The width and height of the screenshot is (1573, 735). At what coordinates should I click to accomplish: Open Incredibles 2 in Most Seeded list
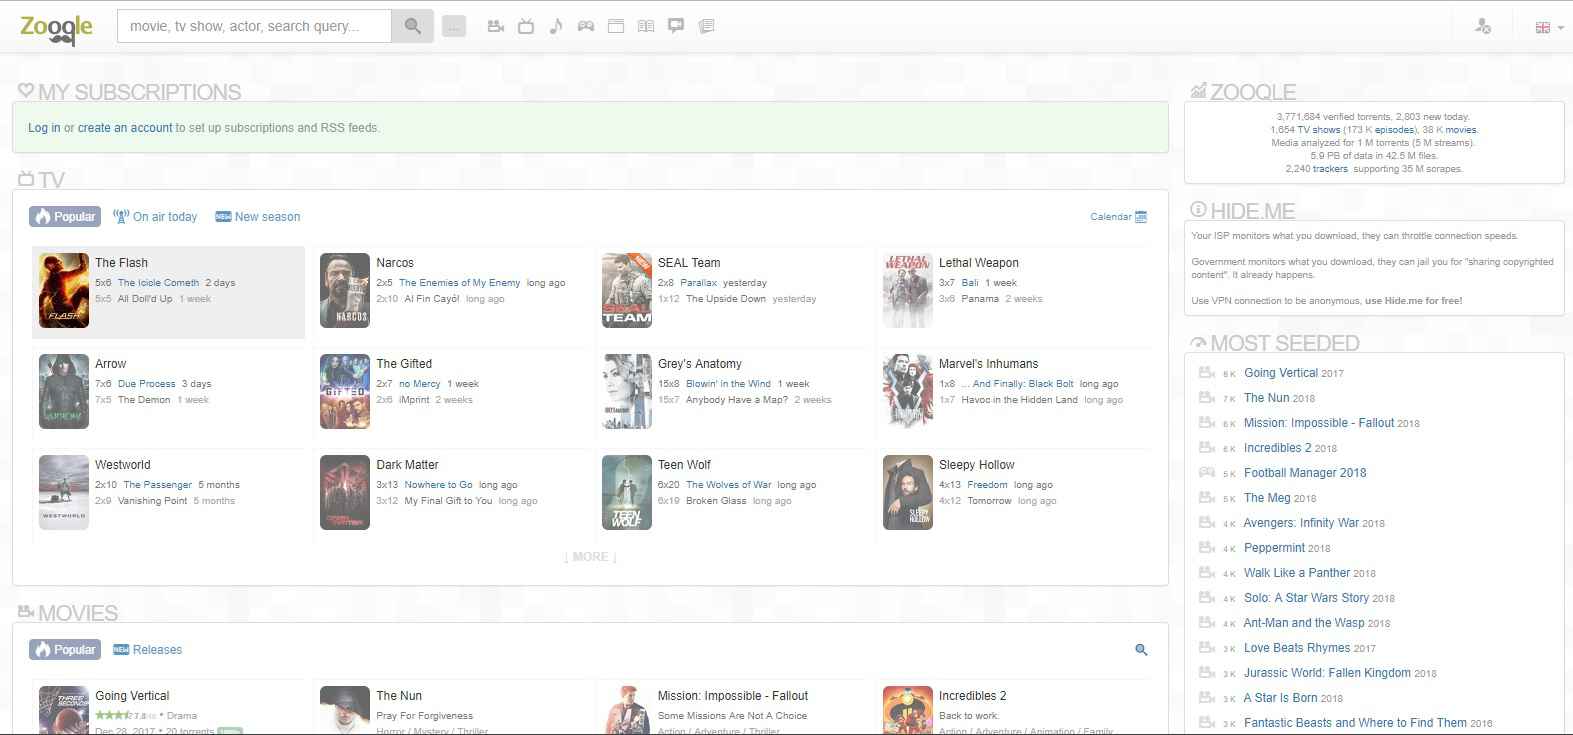[x=1278, y=448]
